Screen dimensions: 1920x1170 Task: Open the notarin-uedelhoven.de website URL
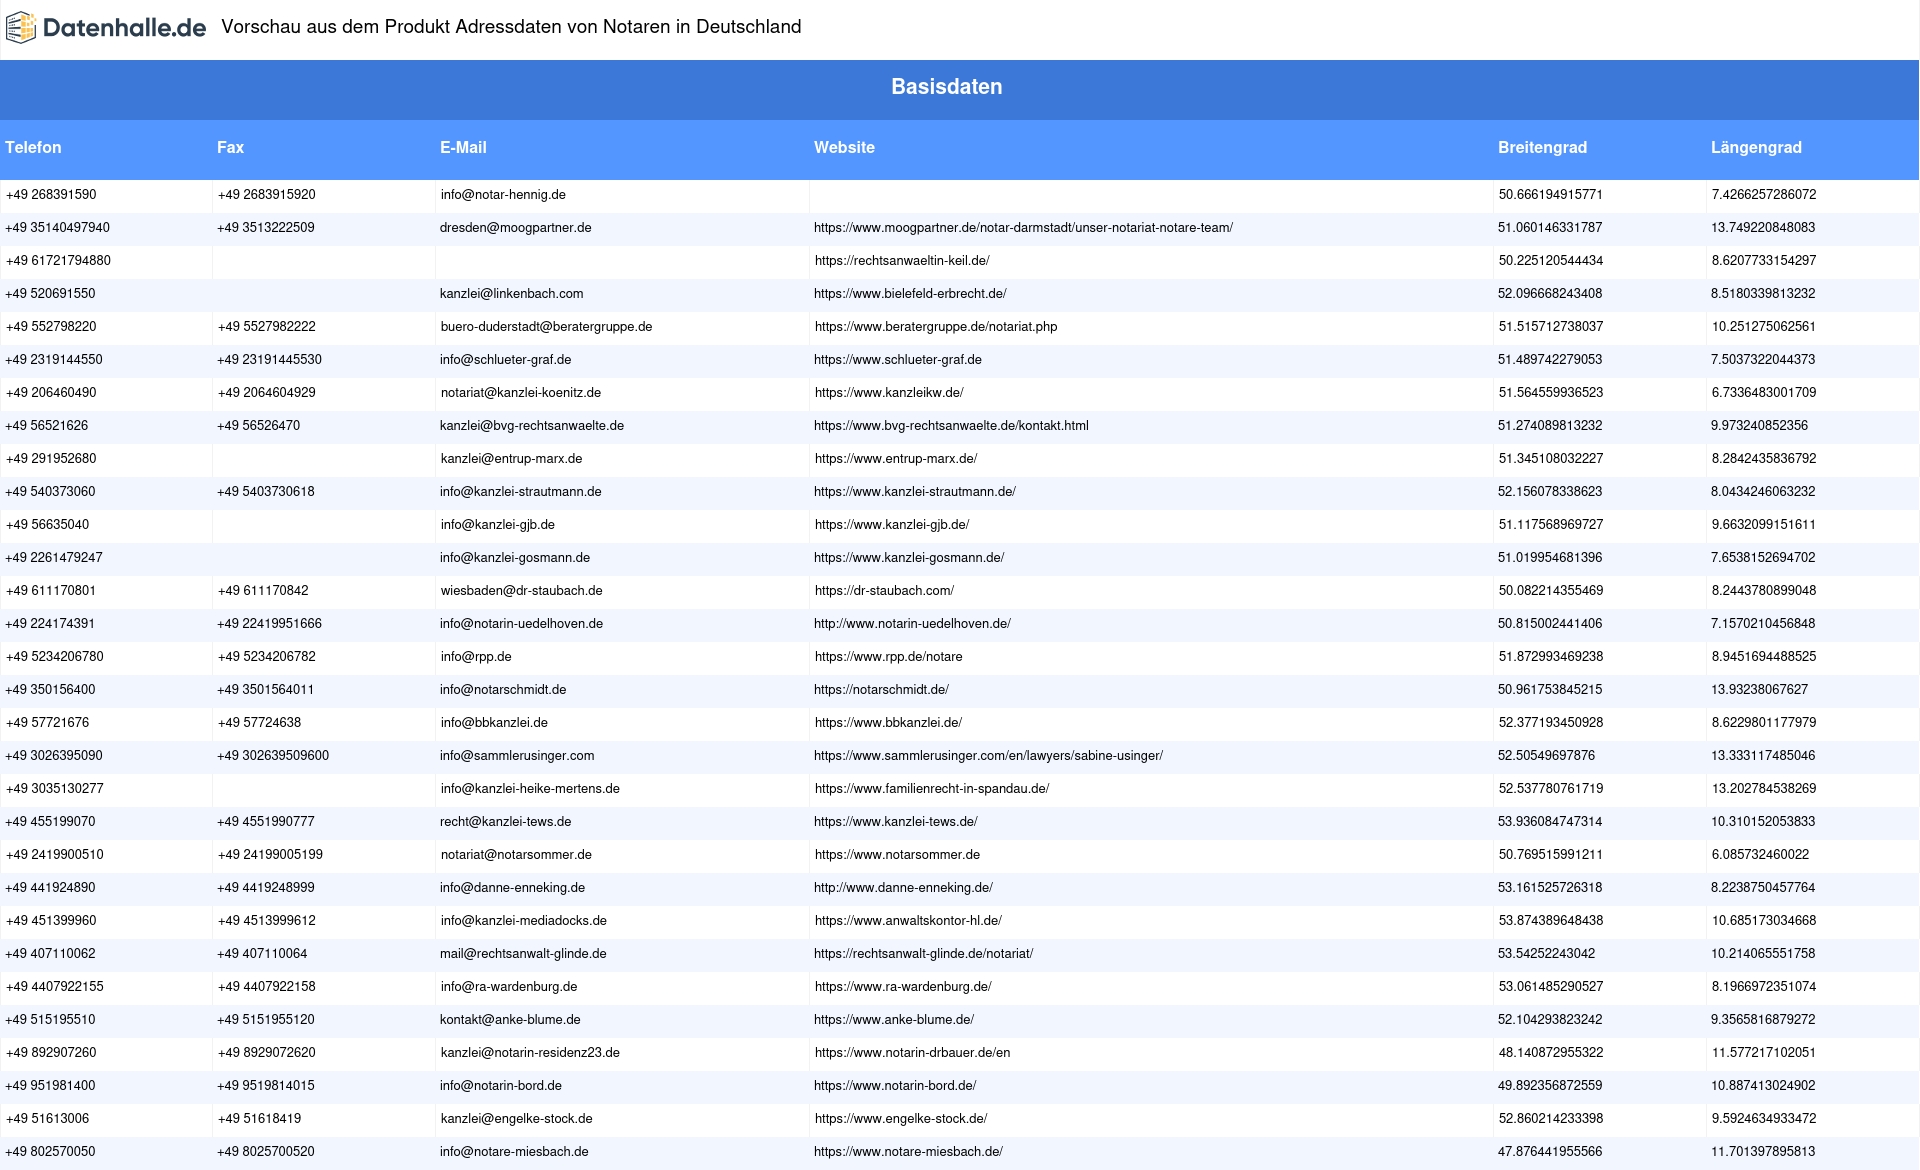pos(912,624)
